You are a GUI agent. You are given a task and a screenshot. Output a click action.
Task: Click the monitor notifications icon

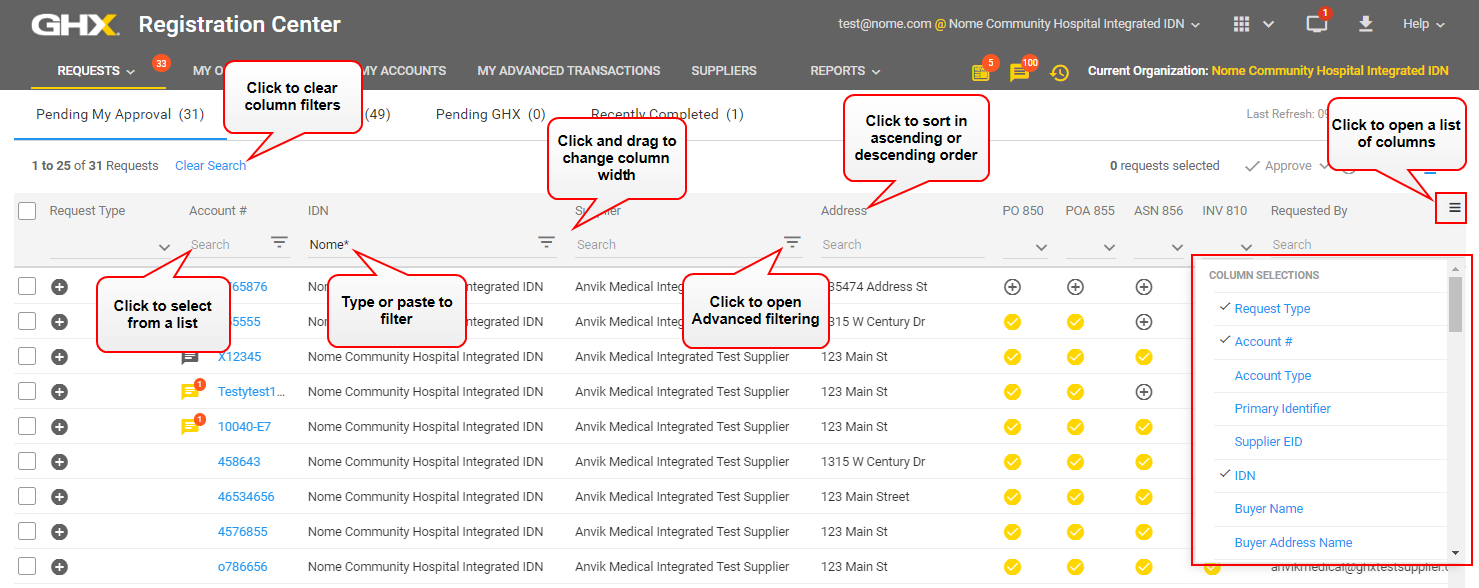[x=1317, y=24]
